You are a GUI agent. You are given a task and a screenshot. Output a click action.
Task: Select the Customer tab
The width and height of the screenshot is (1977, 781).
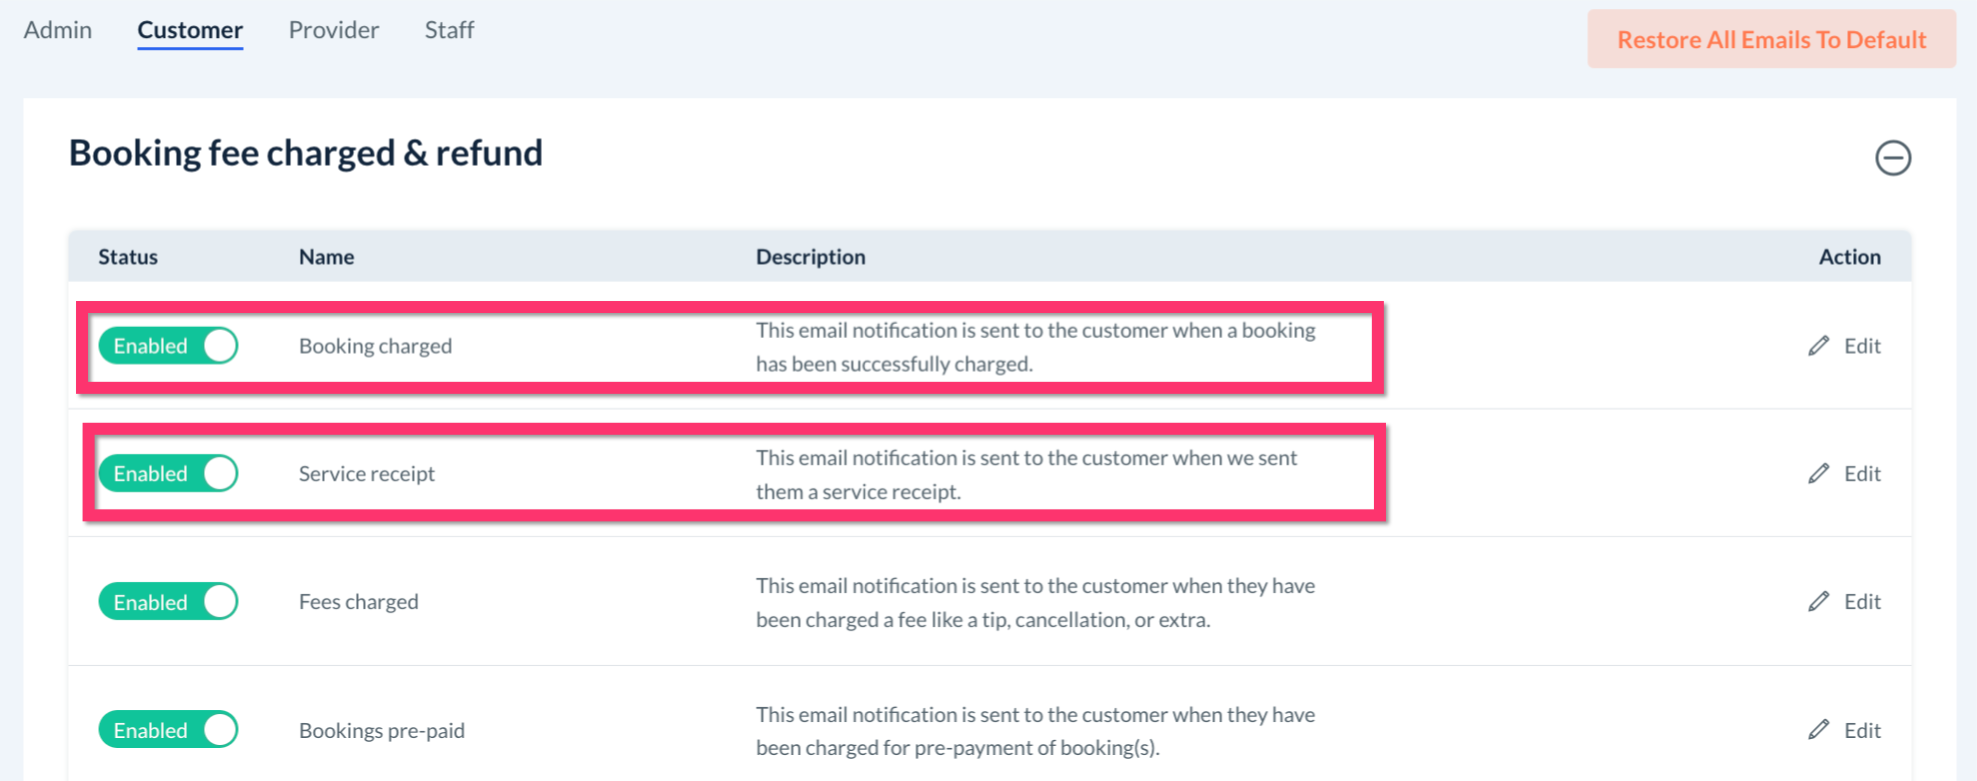point(190,30)
